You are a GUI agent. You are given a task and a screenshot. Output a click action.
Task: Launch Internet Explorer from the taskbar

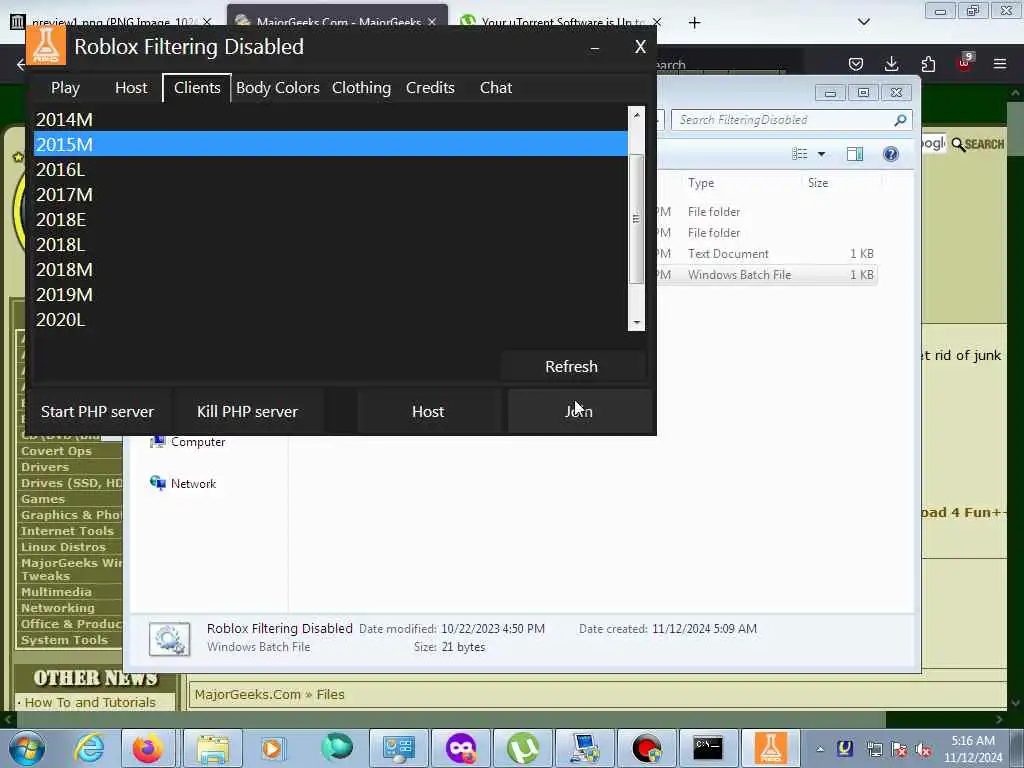click(89, 748)
